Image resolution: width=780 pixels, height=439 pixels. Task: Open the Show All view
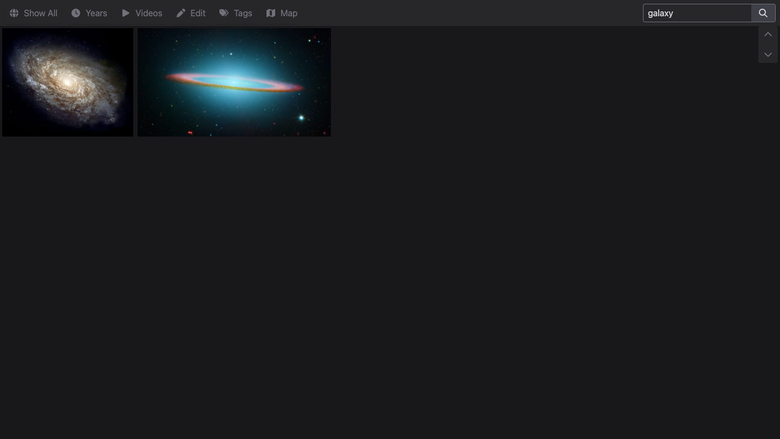click(33, 13)
